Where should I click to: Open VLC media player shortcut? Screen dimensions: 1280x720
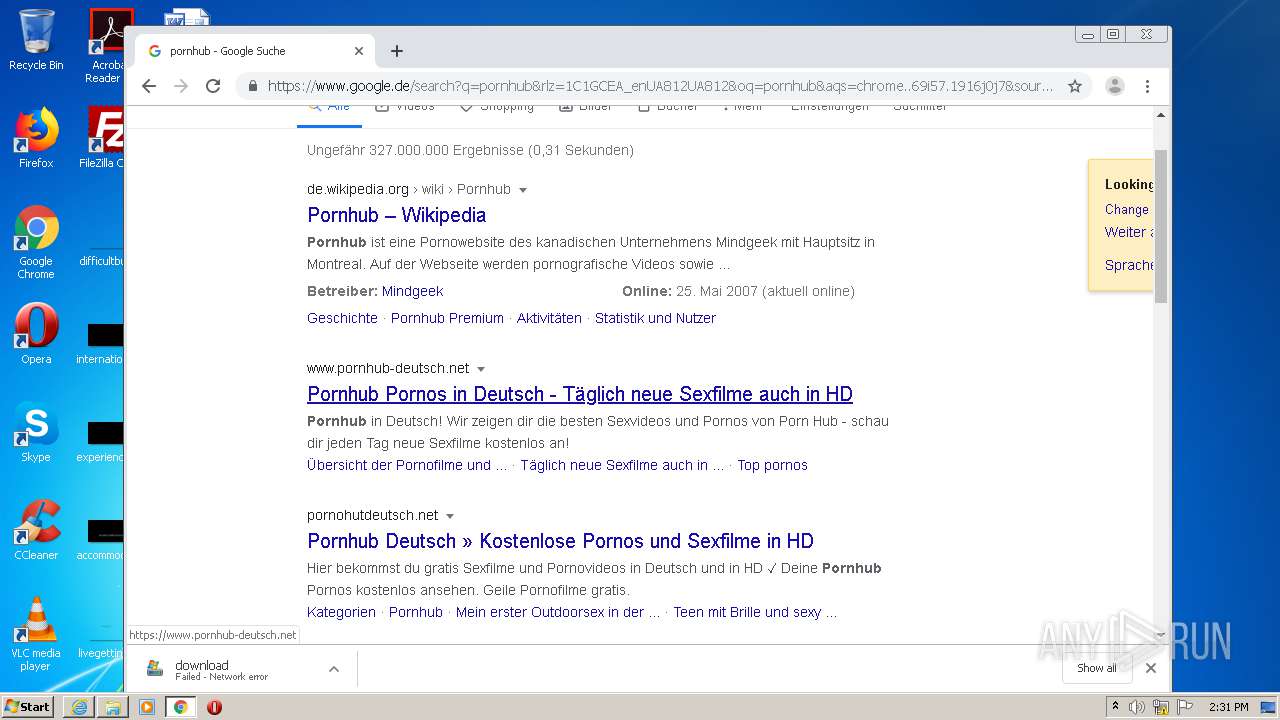tap(36, 634)
